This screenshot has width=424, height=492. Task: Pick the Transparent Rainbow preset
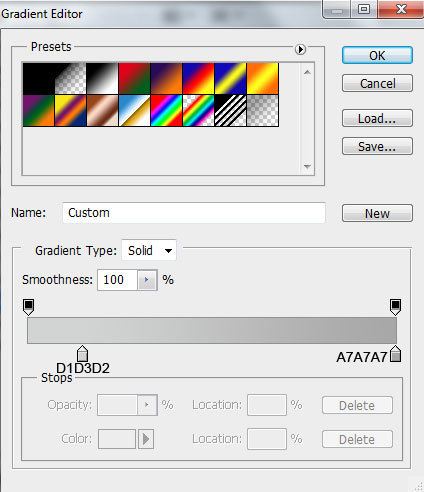tap(198, 111)
